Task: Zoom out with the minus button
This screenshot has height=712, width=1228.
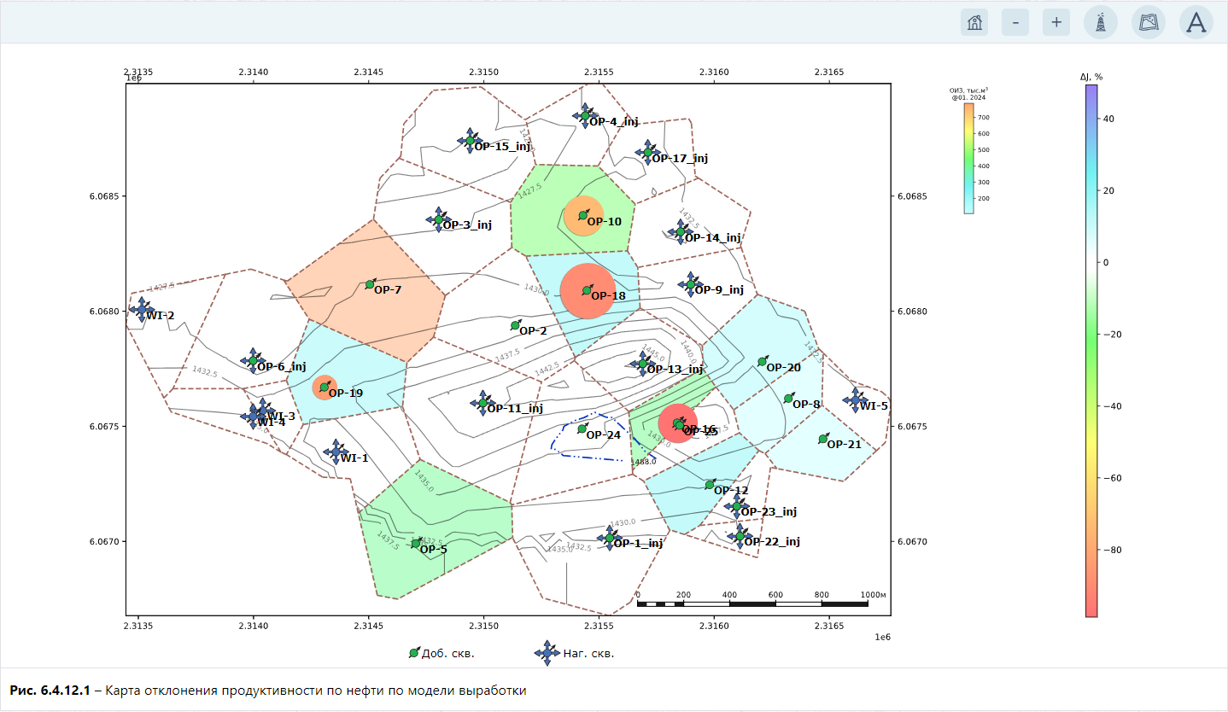Action: tap(1015, 22)
